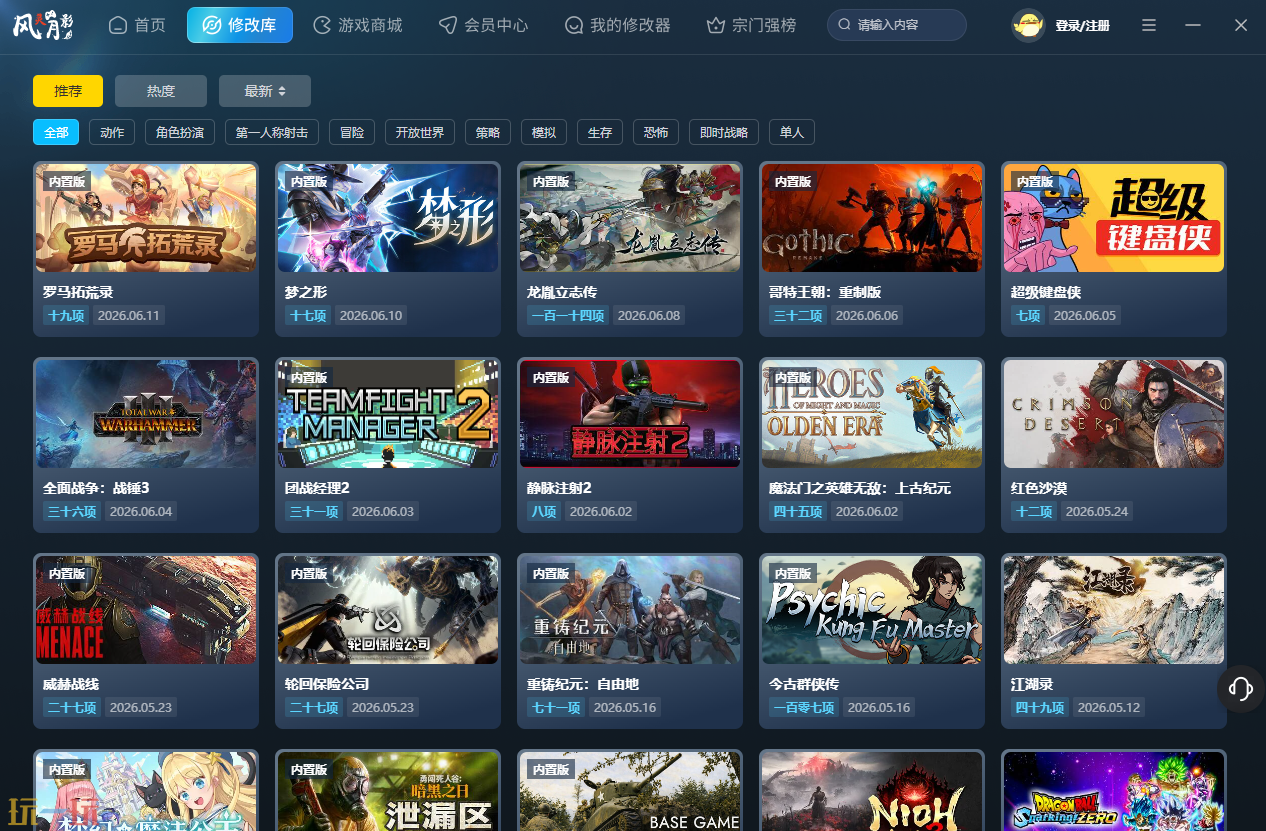Open 重铸纪元 自由地 thumbnail

pos(630,610)
